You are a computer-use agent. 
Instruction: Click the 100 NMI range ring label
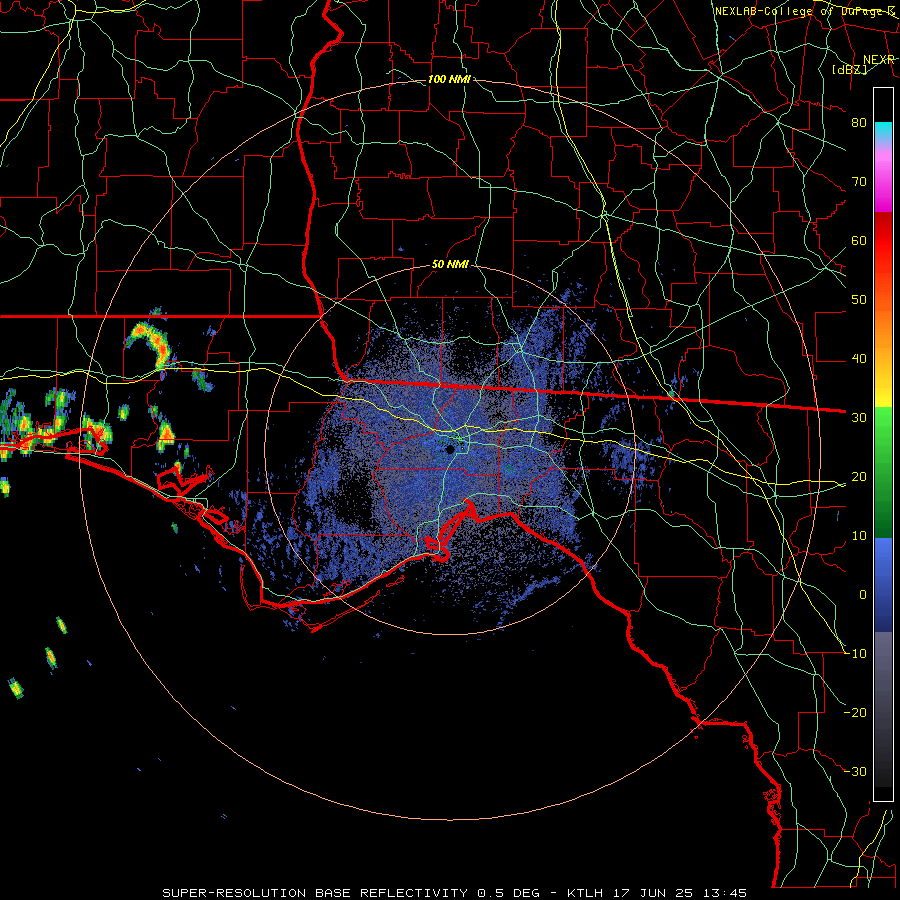449,79
